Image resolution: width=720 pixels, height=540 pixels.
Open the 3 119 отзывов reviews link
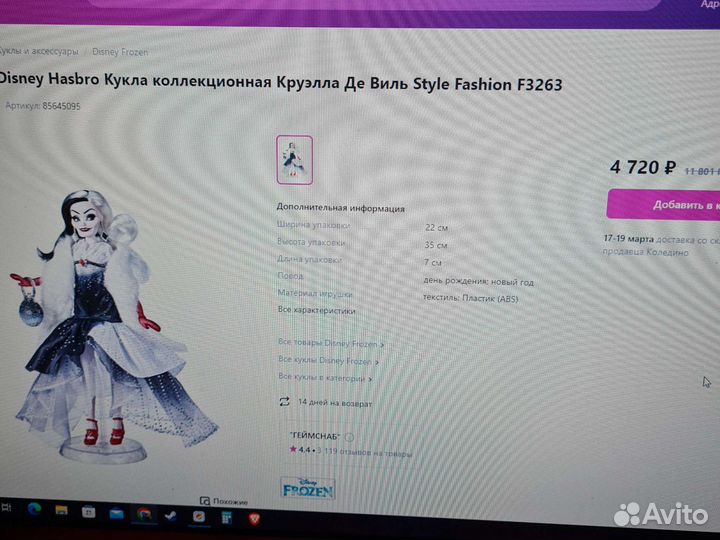[x=364, y=452]
